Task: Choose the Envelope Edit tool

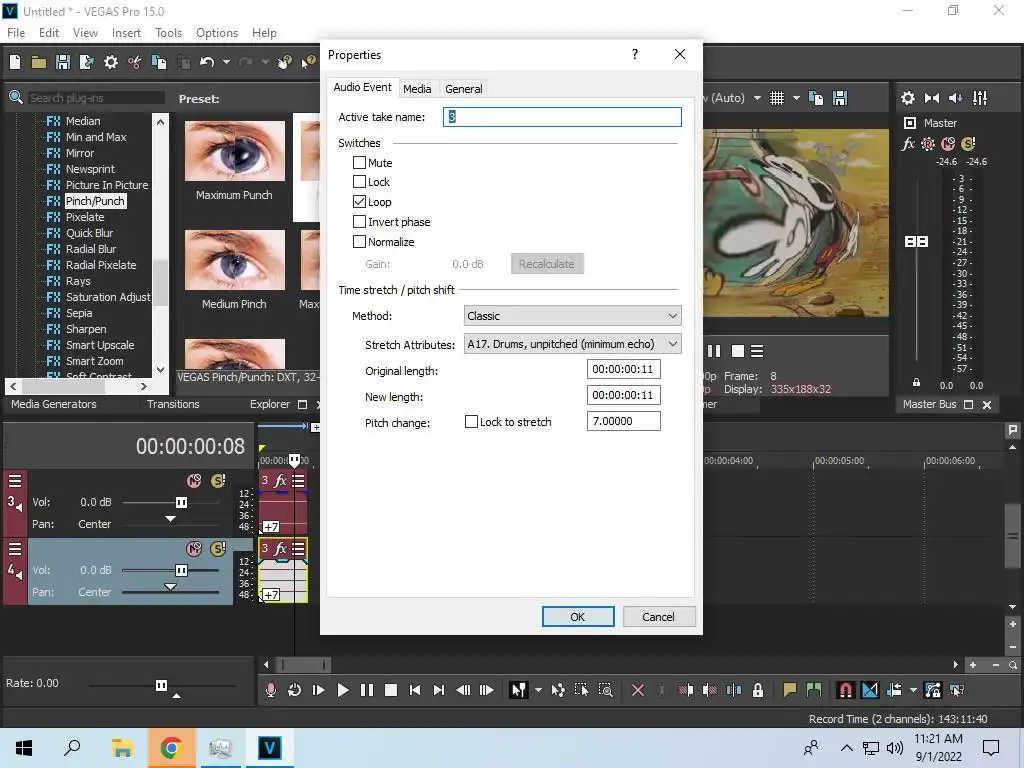Action: [x=558, y=690]
